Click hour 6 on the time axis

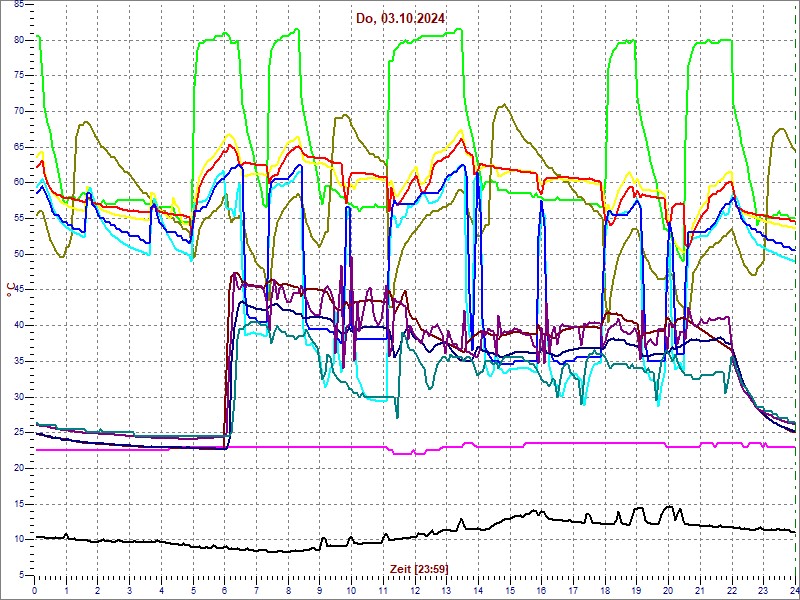pos(224,590)
